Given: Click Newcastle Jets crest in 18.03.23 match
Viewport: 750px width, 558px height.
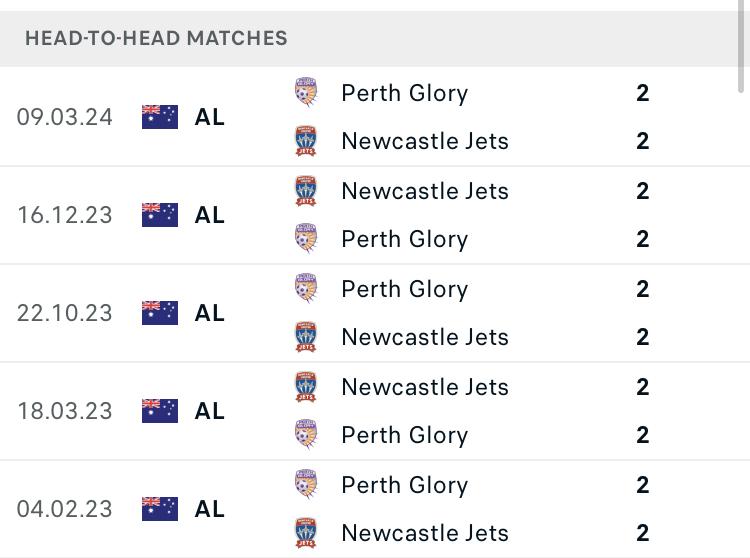Looking at the screenshot, I should [x=306, y=387].
